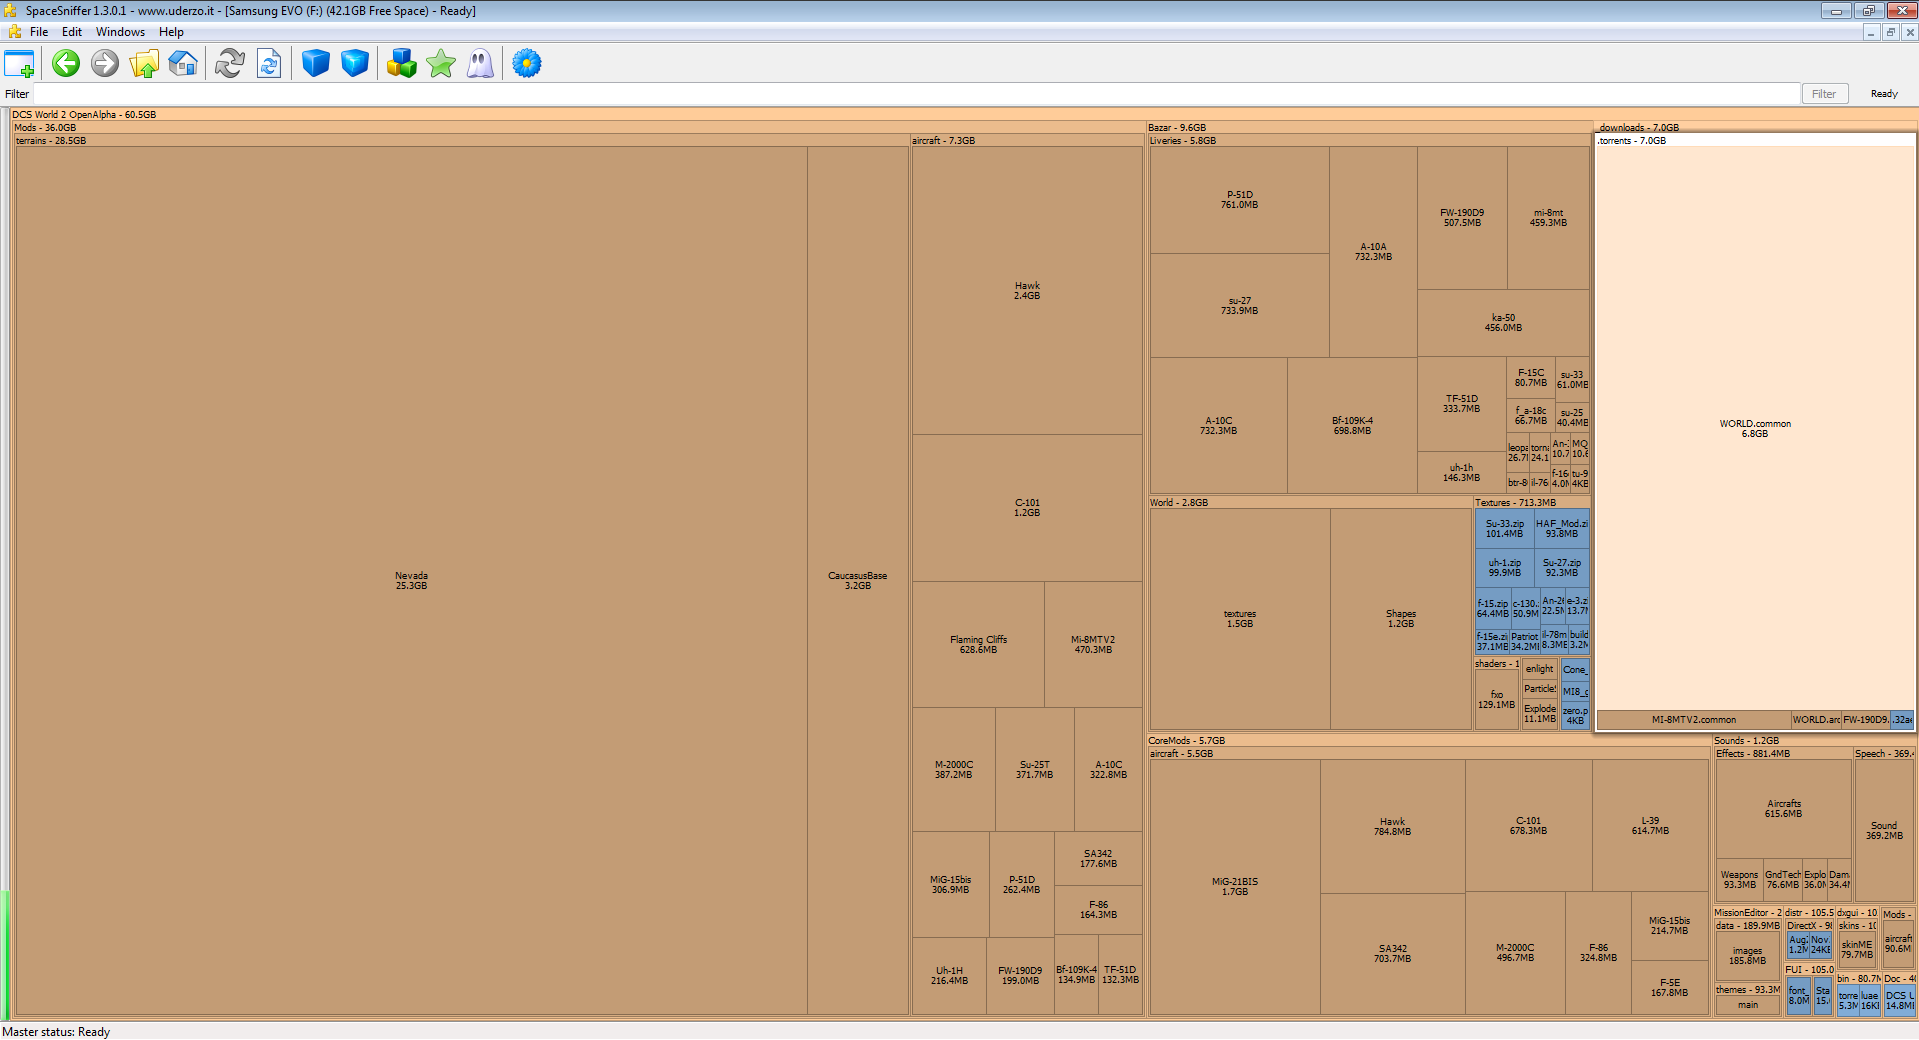
Task: Select the Aircrafts 615.6MB sounds block
Action: click(x=1783, y=809)
